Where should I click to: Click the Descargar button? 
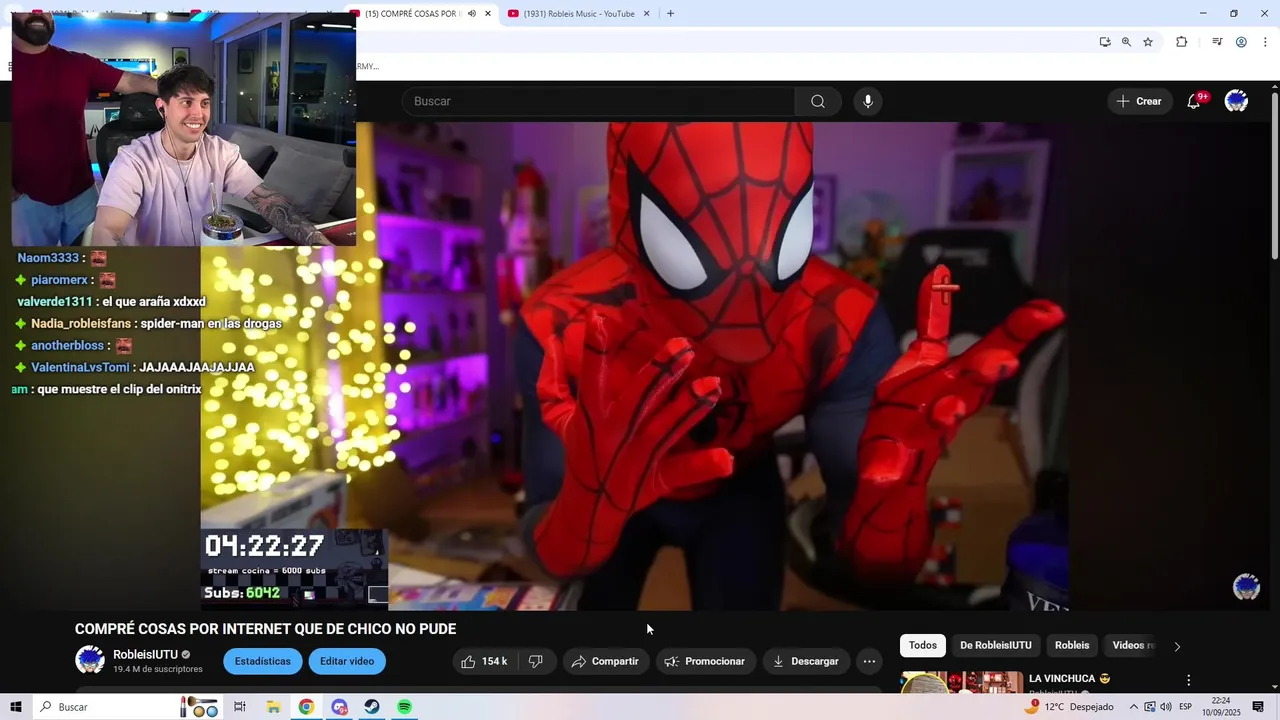806,661
